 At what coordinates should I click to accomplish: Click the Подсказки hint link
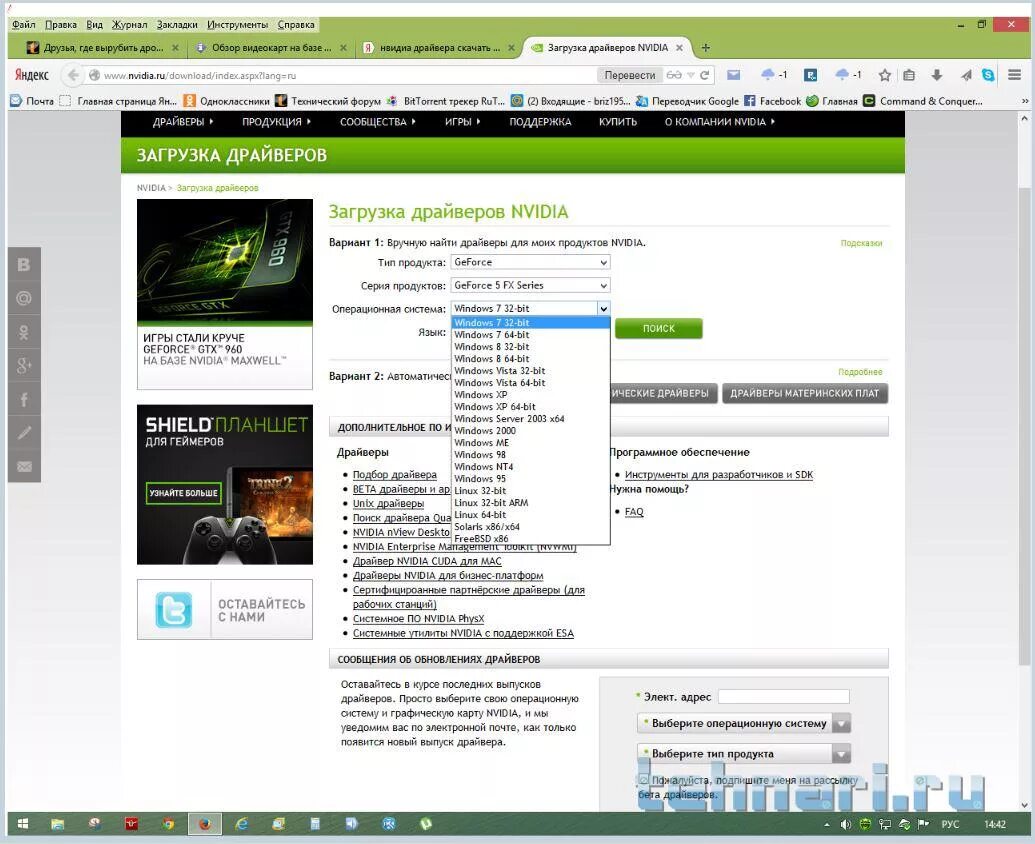tap(861, 243)
